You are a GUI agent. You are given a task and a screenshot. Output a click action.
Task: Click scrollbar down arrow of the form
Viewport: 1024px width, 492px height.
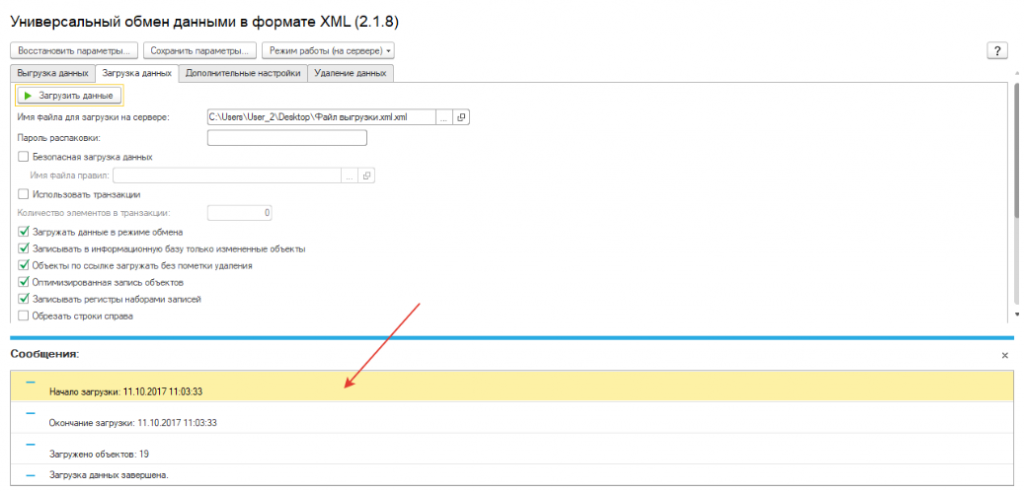click(x=1016, y=314)
